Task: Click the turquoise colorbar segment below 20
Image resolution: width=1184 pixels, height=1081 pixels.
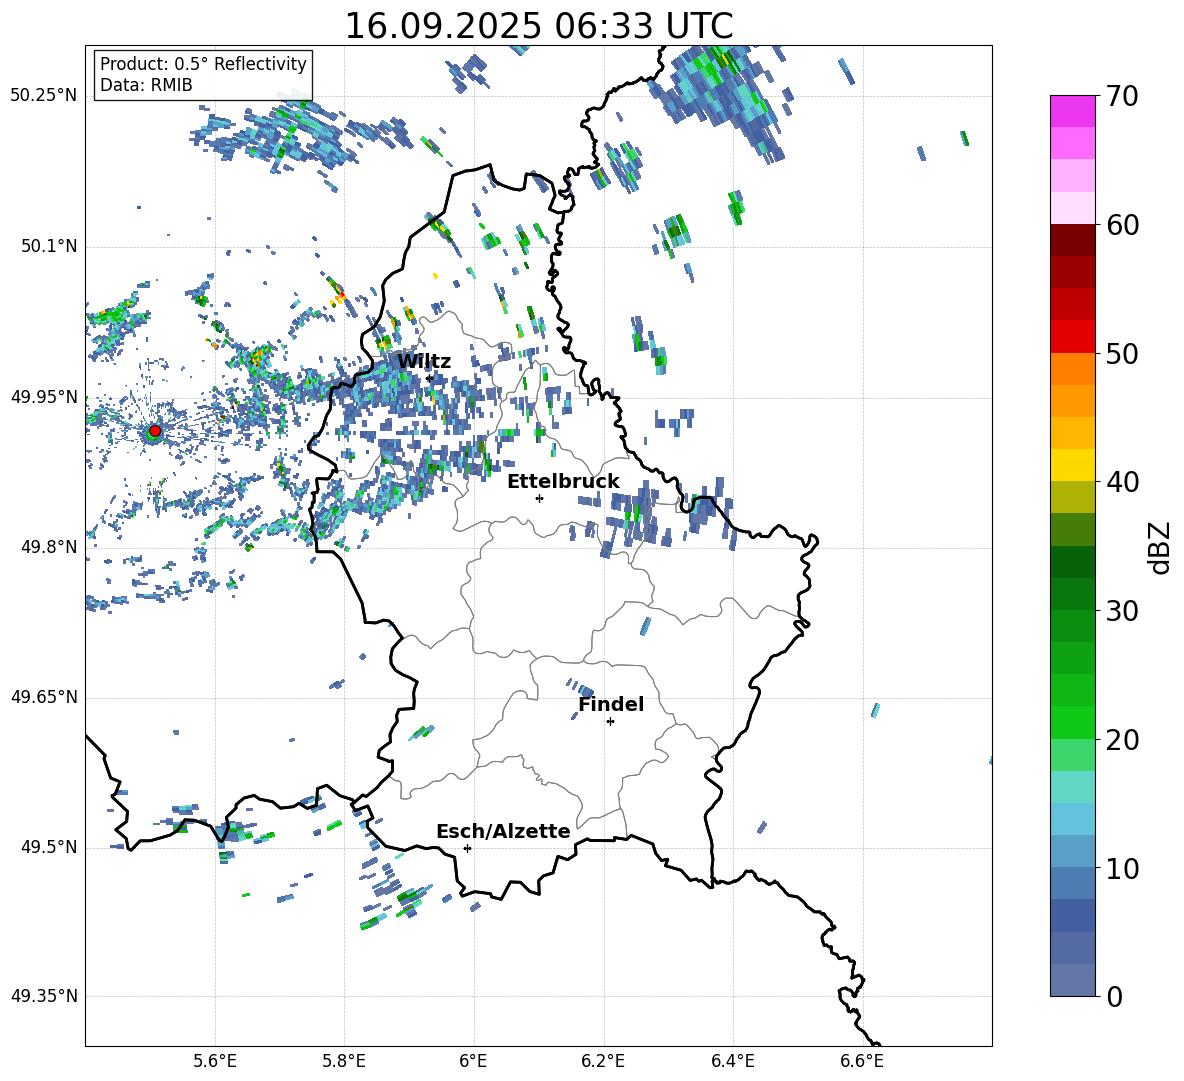Action: pos(1072,787)
